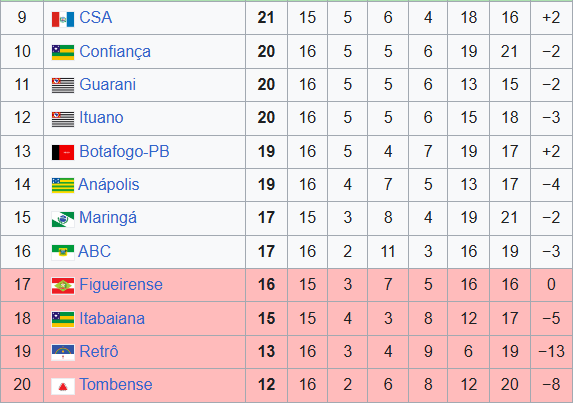Click the Paraíba flag beside Botafogo-PB
This screenshot has width=573, height=403.
(x=63, y=152)
